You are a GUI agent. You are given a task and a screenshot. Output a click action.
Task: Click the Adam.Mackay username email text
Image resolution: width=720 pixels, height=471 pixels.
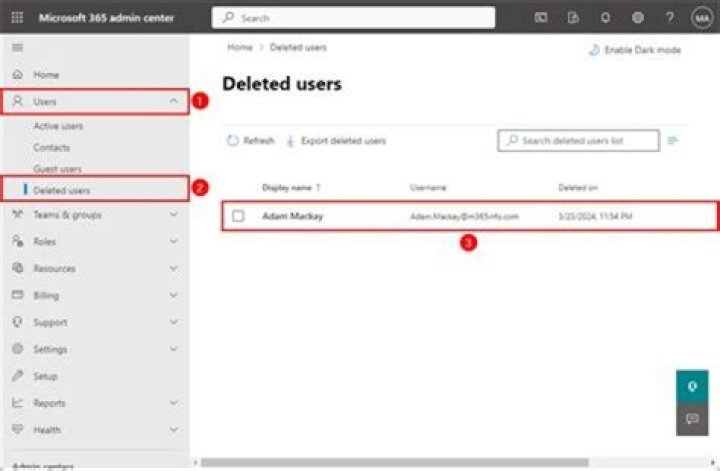point(464,216)
